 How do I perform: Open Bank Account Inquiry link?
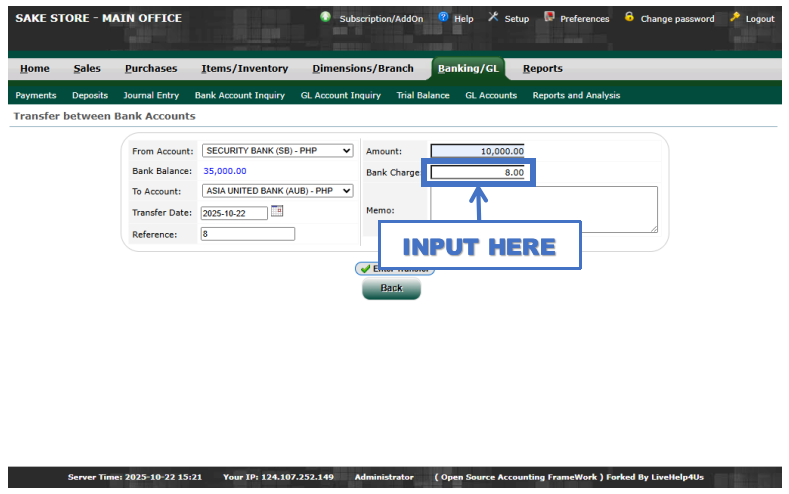(239, 96)
